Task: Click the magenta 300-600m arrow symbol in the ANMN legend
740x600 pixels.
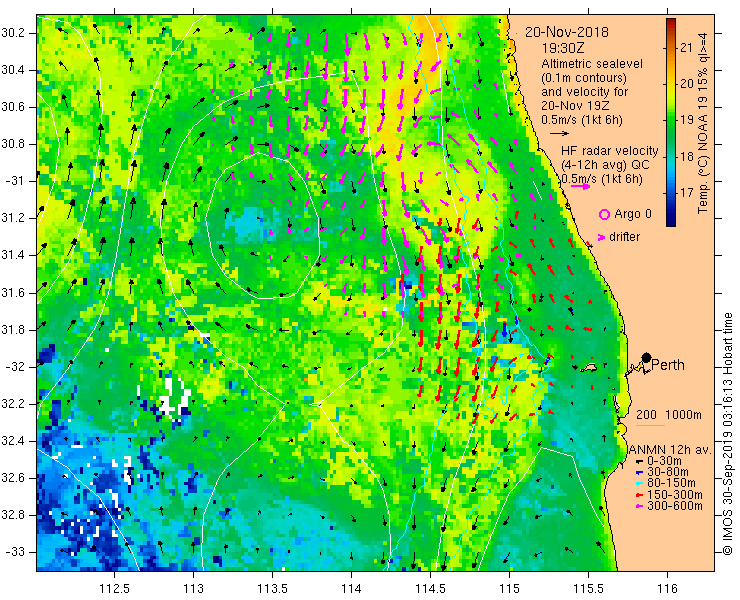Action: coord(639,506)
